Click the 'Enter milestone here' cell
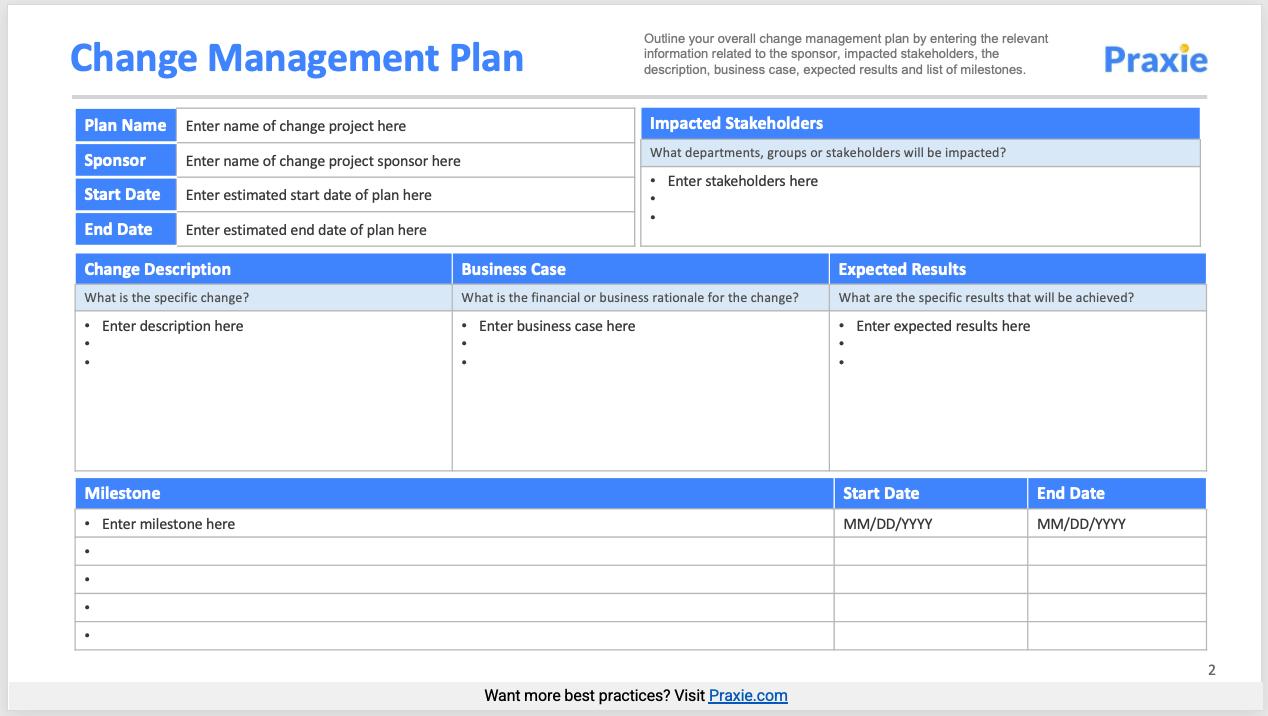This screenshot has width=1268, height=716. [x=454, y=523]
